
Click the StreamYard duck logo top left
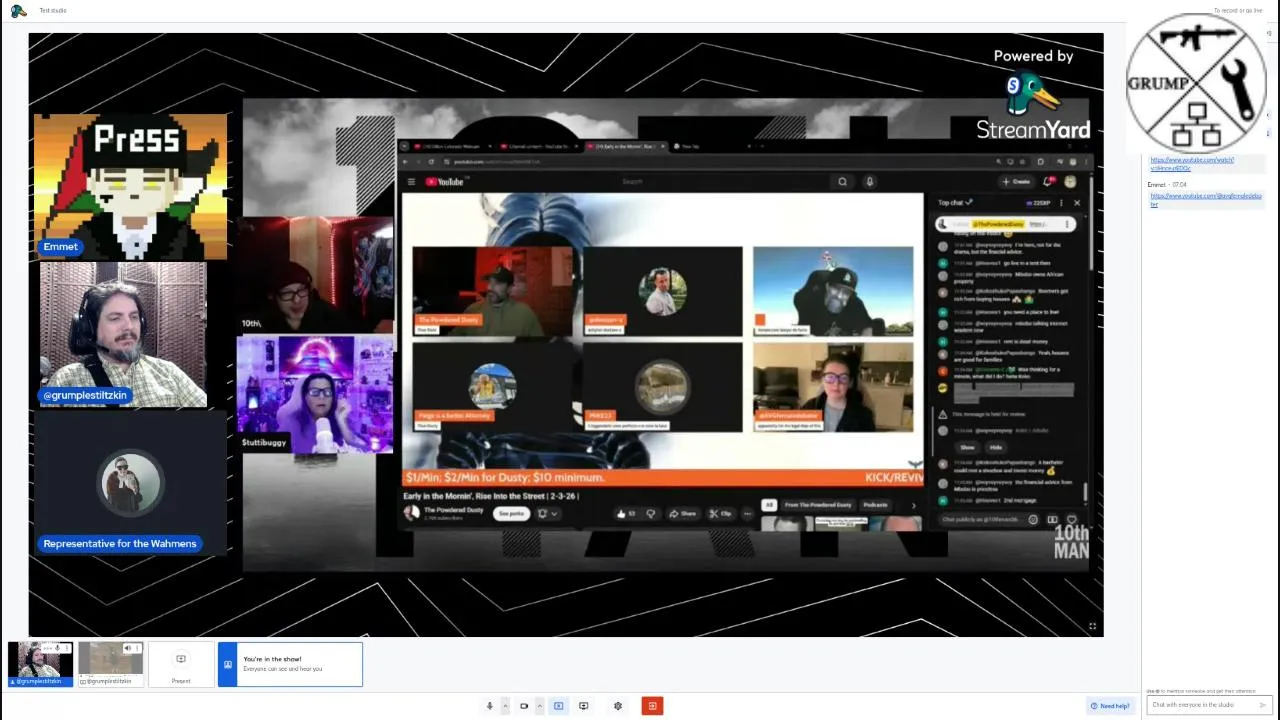click(18, 11)
